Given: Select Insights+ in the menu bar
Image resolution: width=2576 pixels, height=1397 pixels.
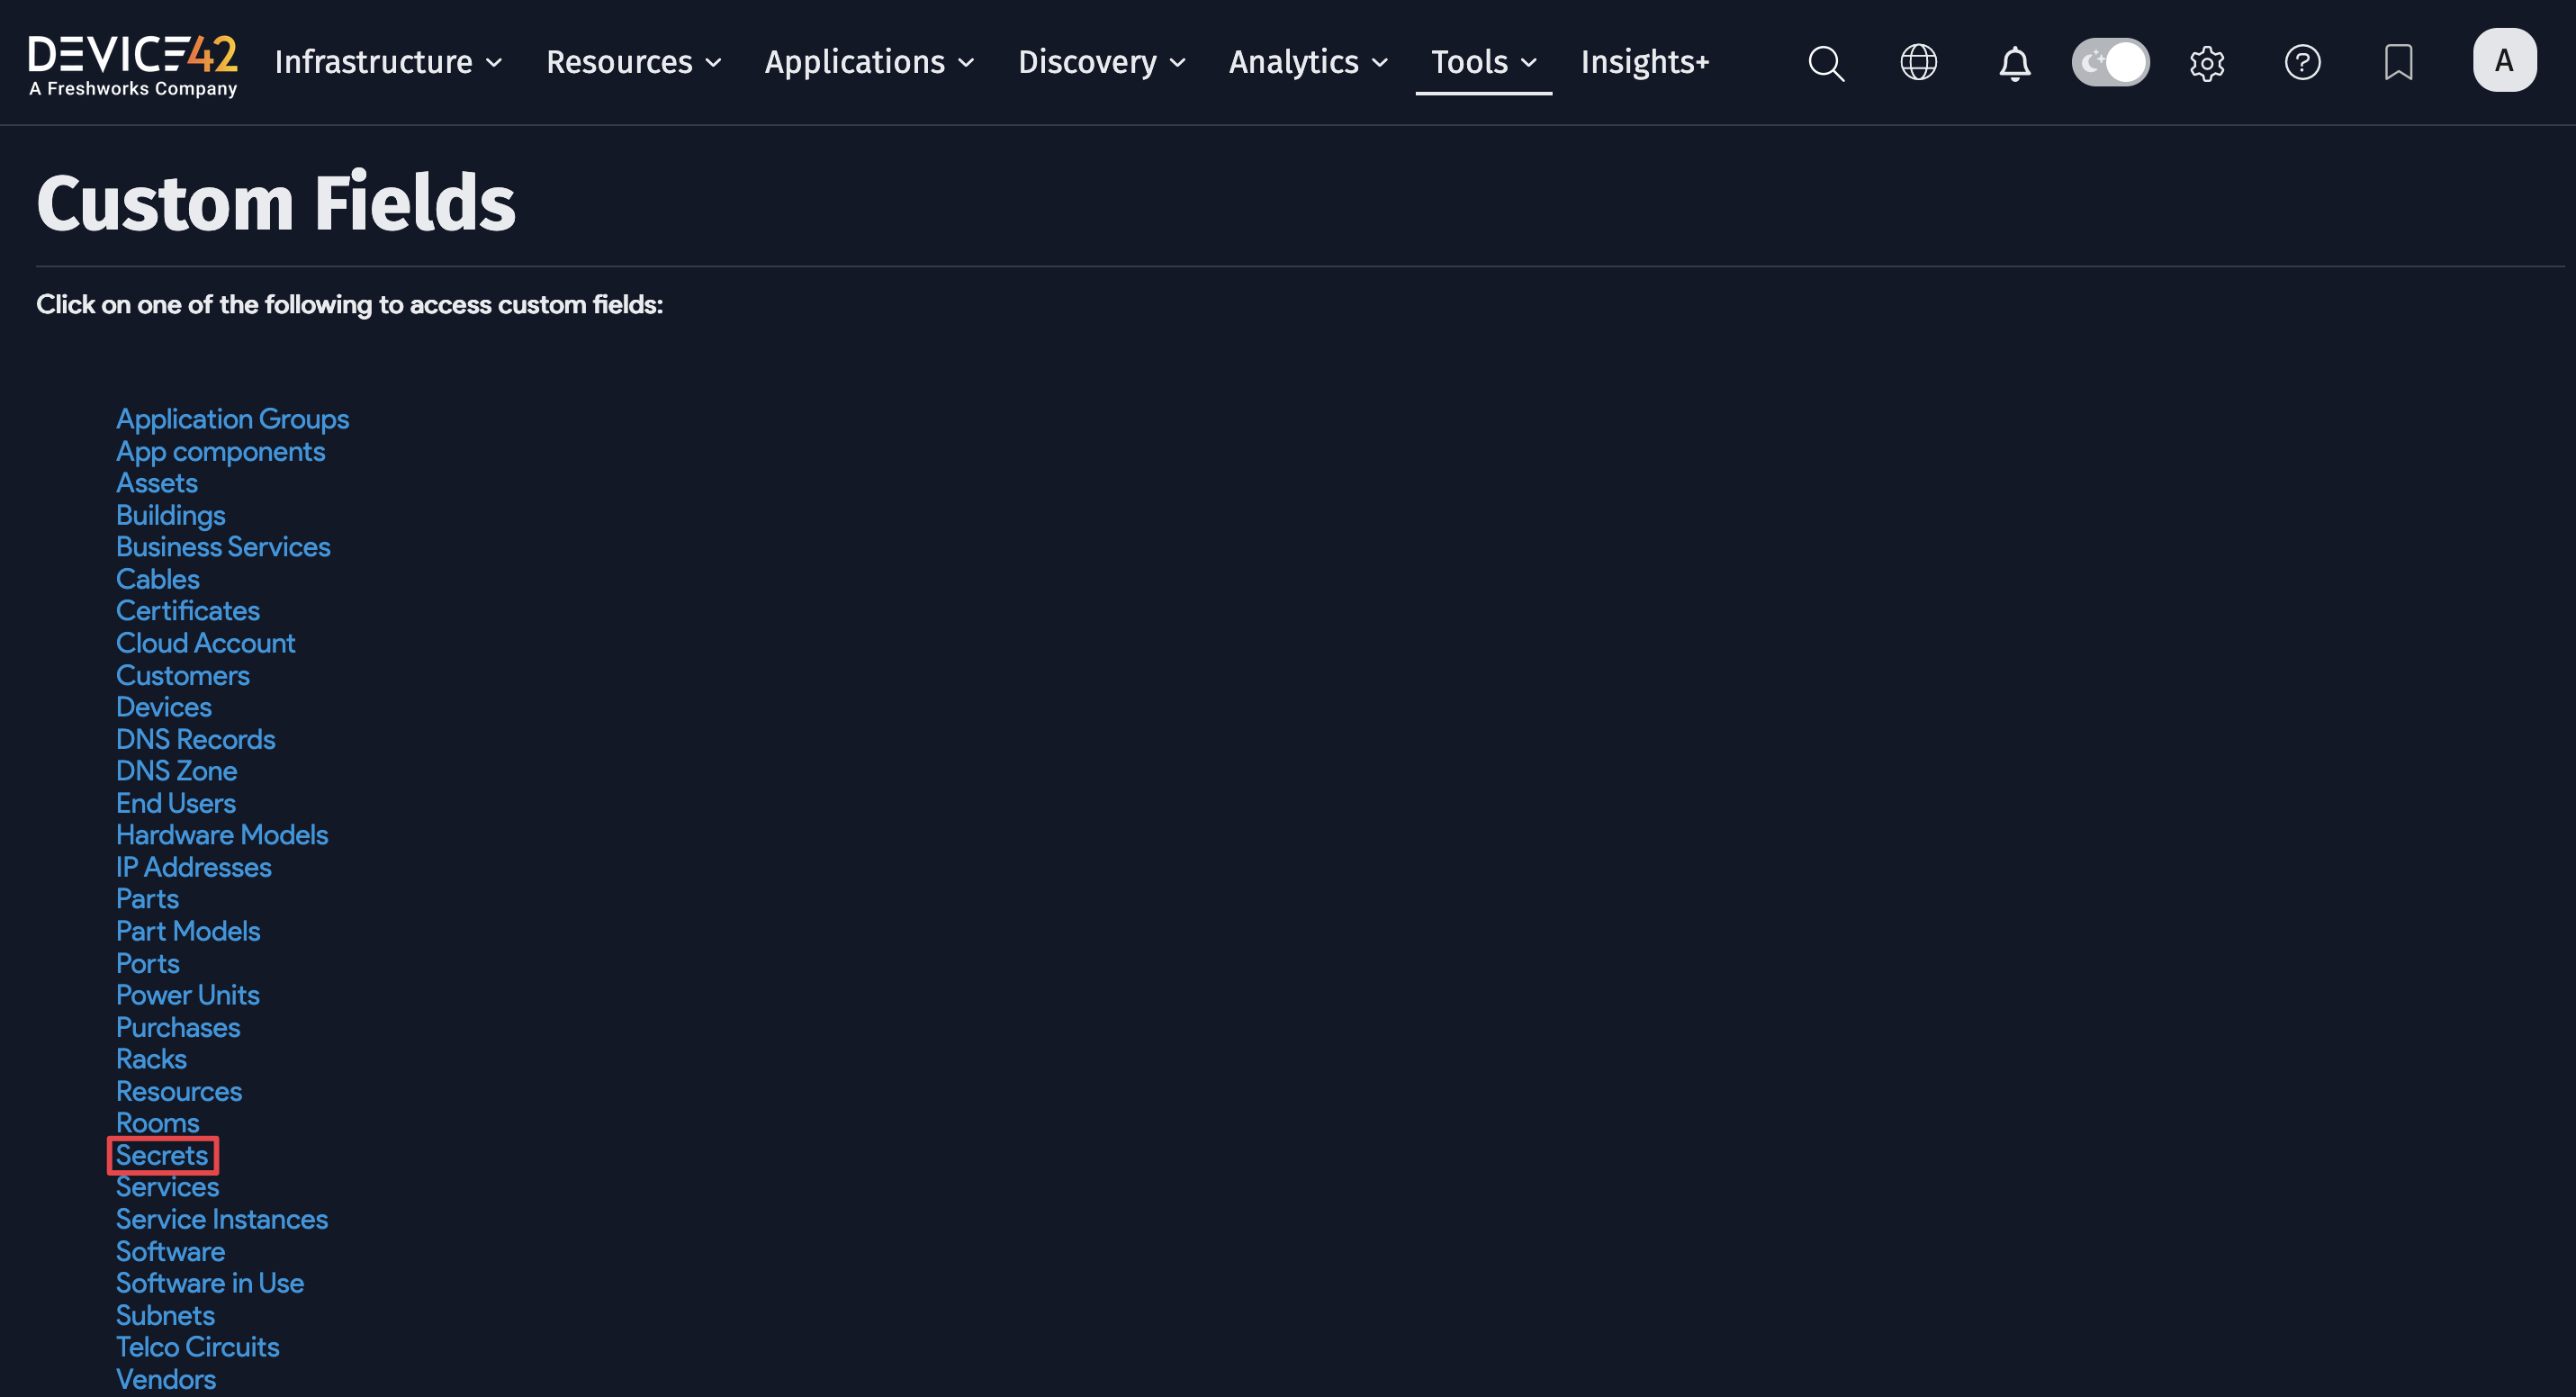Looking at the screenshot, I should [x=1644, y=62].
